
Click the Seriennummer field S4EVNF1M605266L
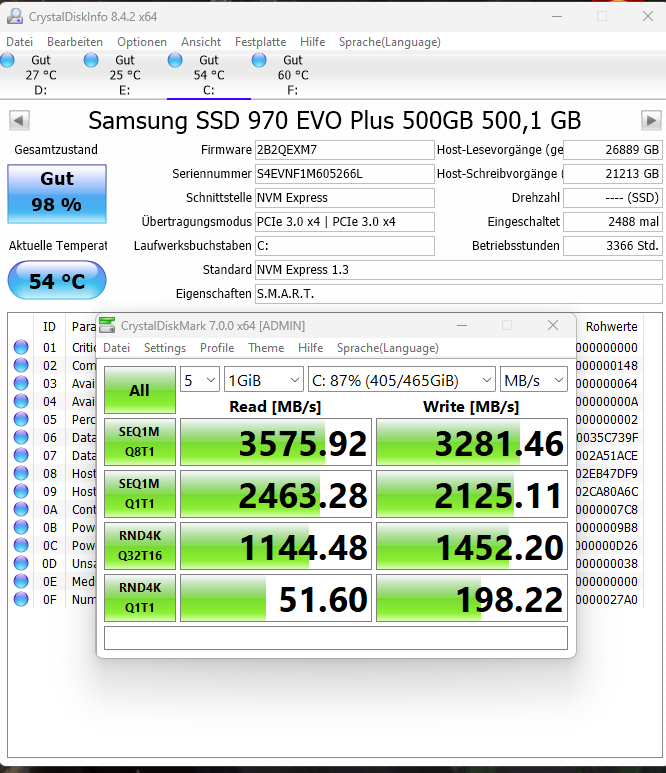click(344, 174)
